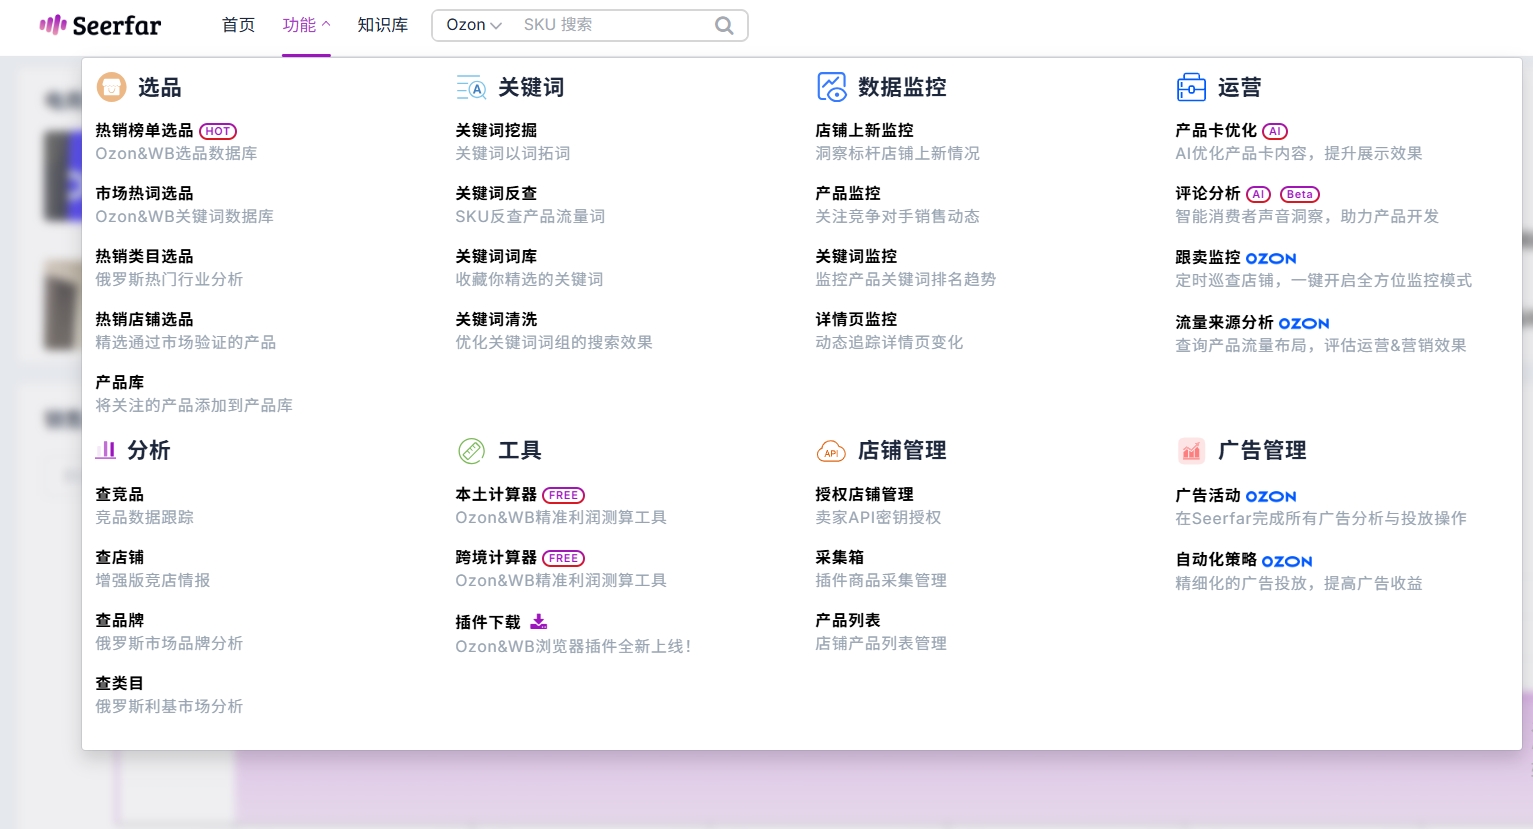Click the 插件下载 download icon
The image size is (1533, 829).
tap(539, 622)
